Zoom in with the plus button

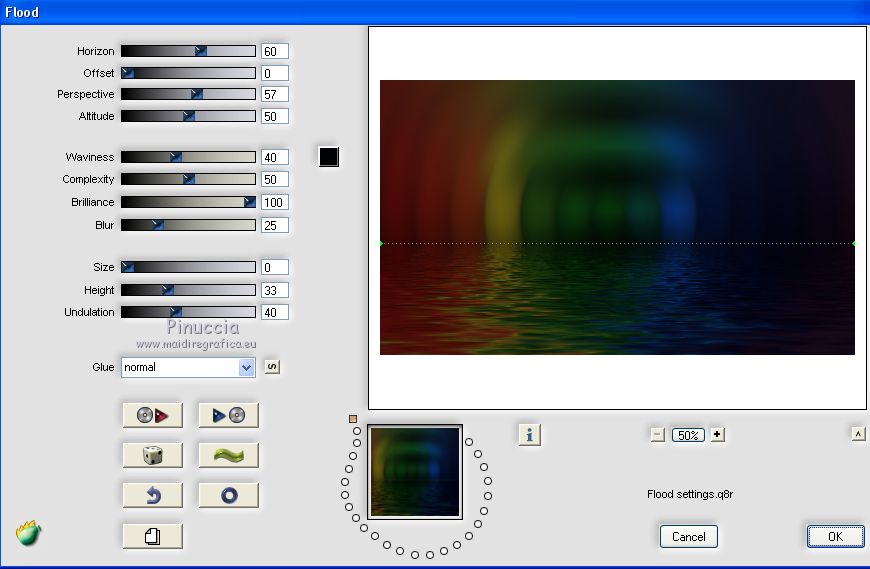pyautogui.click(x=717, y=435)
